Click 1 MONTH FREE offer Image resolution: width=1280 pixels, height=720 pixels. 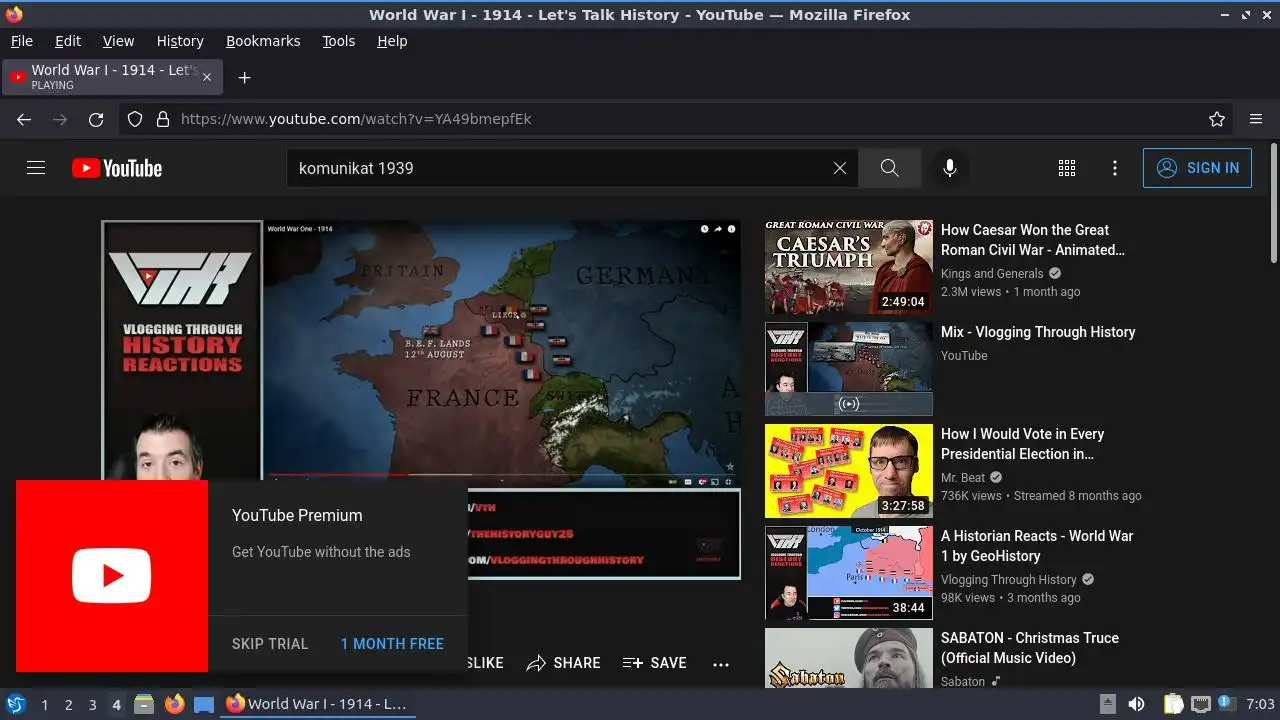[x=392, y=644]
